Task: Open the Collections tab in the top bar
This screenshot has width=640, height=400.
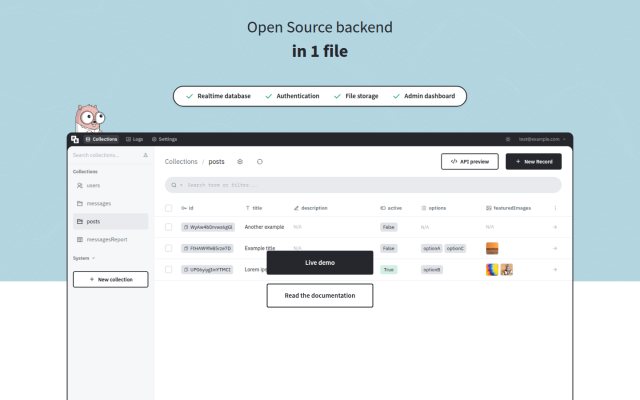Action: coord(101,139)
